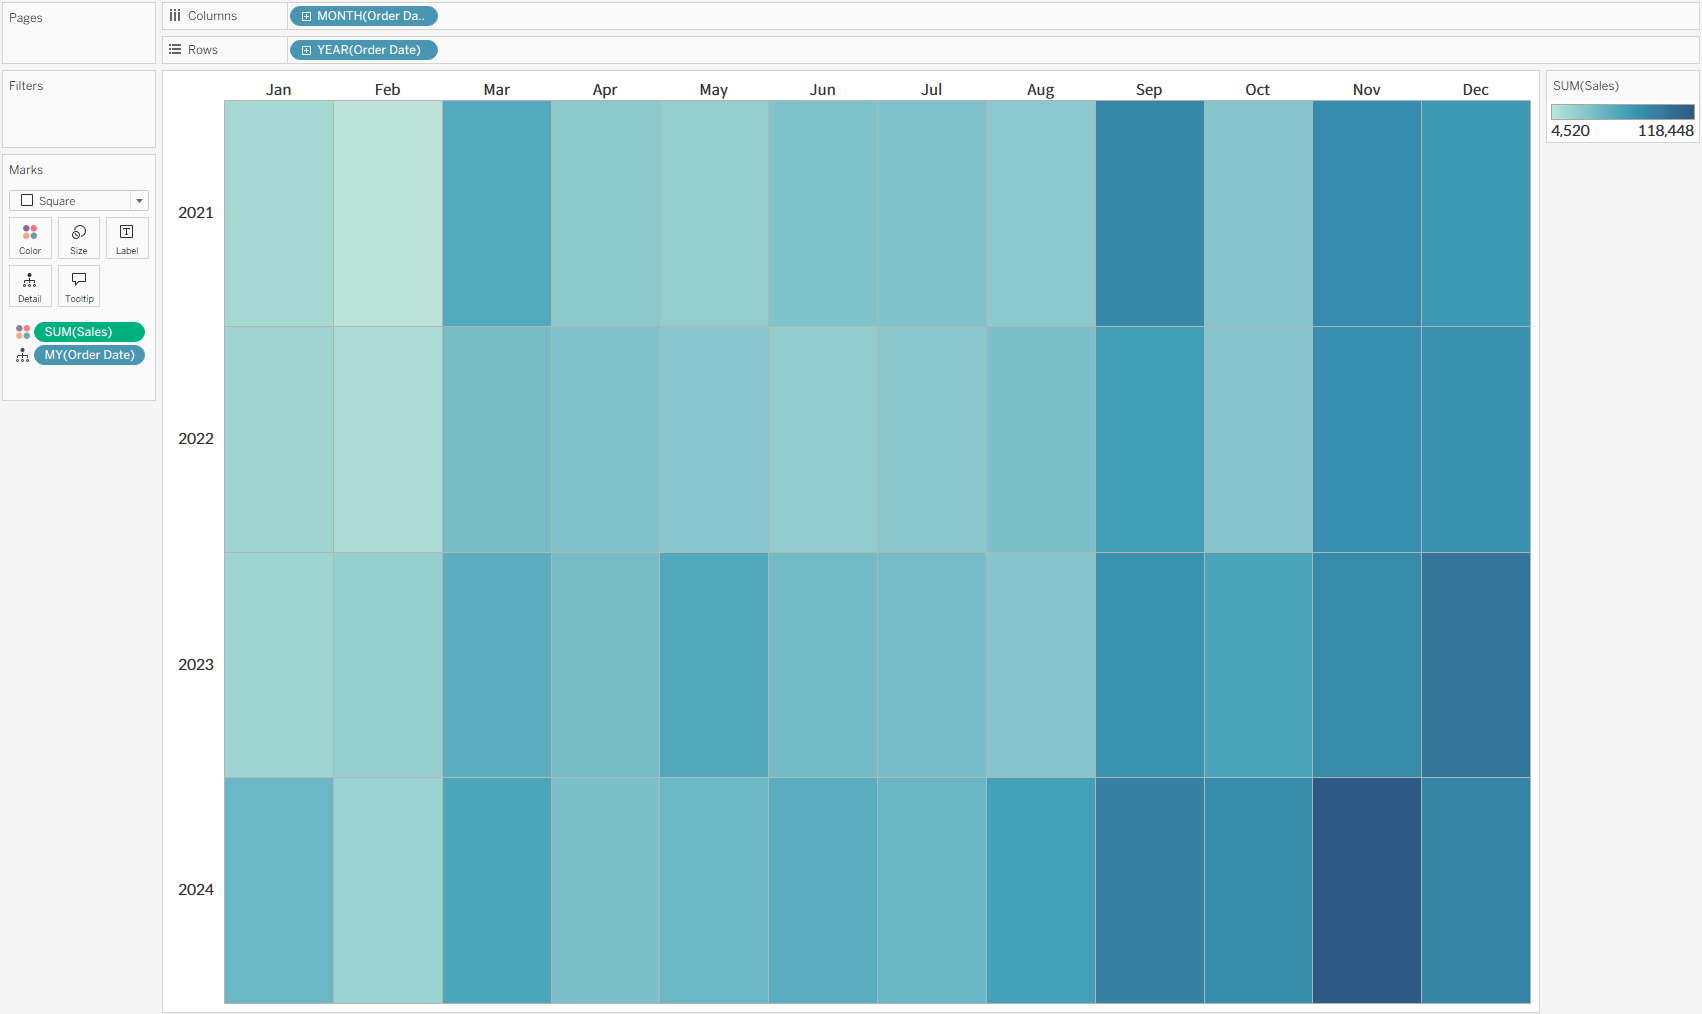Click the February 2021 heatmap cell
Viewport: 1702px width, 1014px height.
(x=388, y=213)
